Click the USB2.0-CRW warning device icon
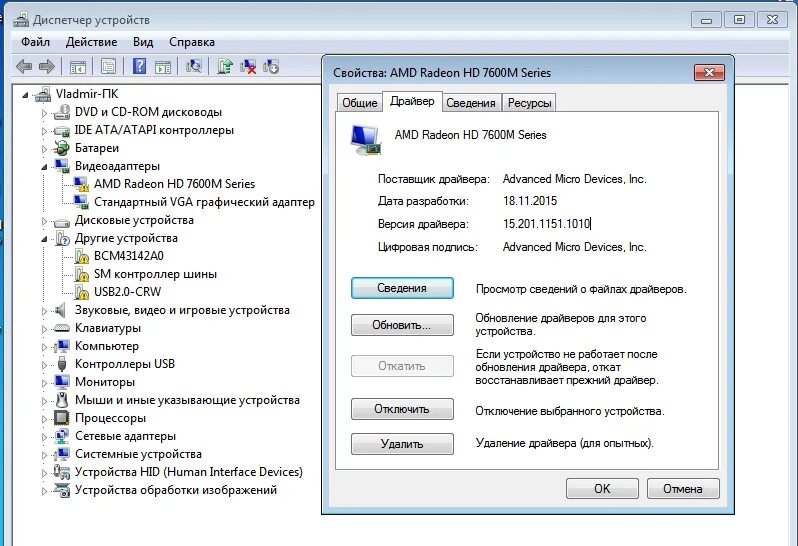This screenshot has width=798, height=546. click(x=81, y=292)
